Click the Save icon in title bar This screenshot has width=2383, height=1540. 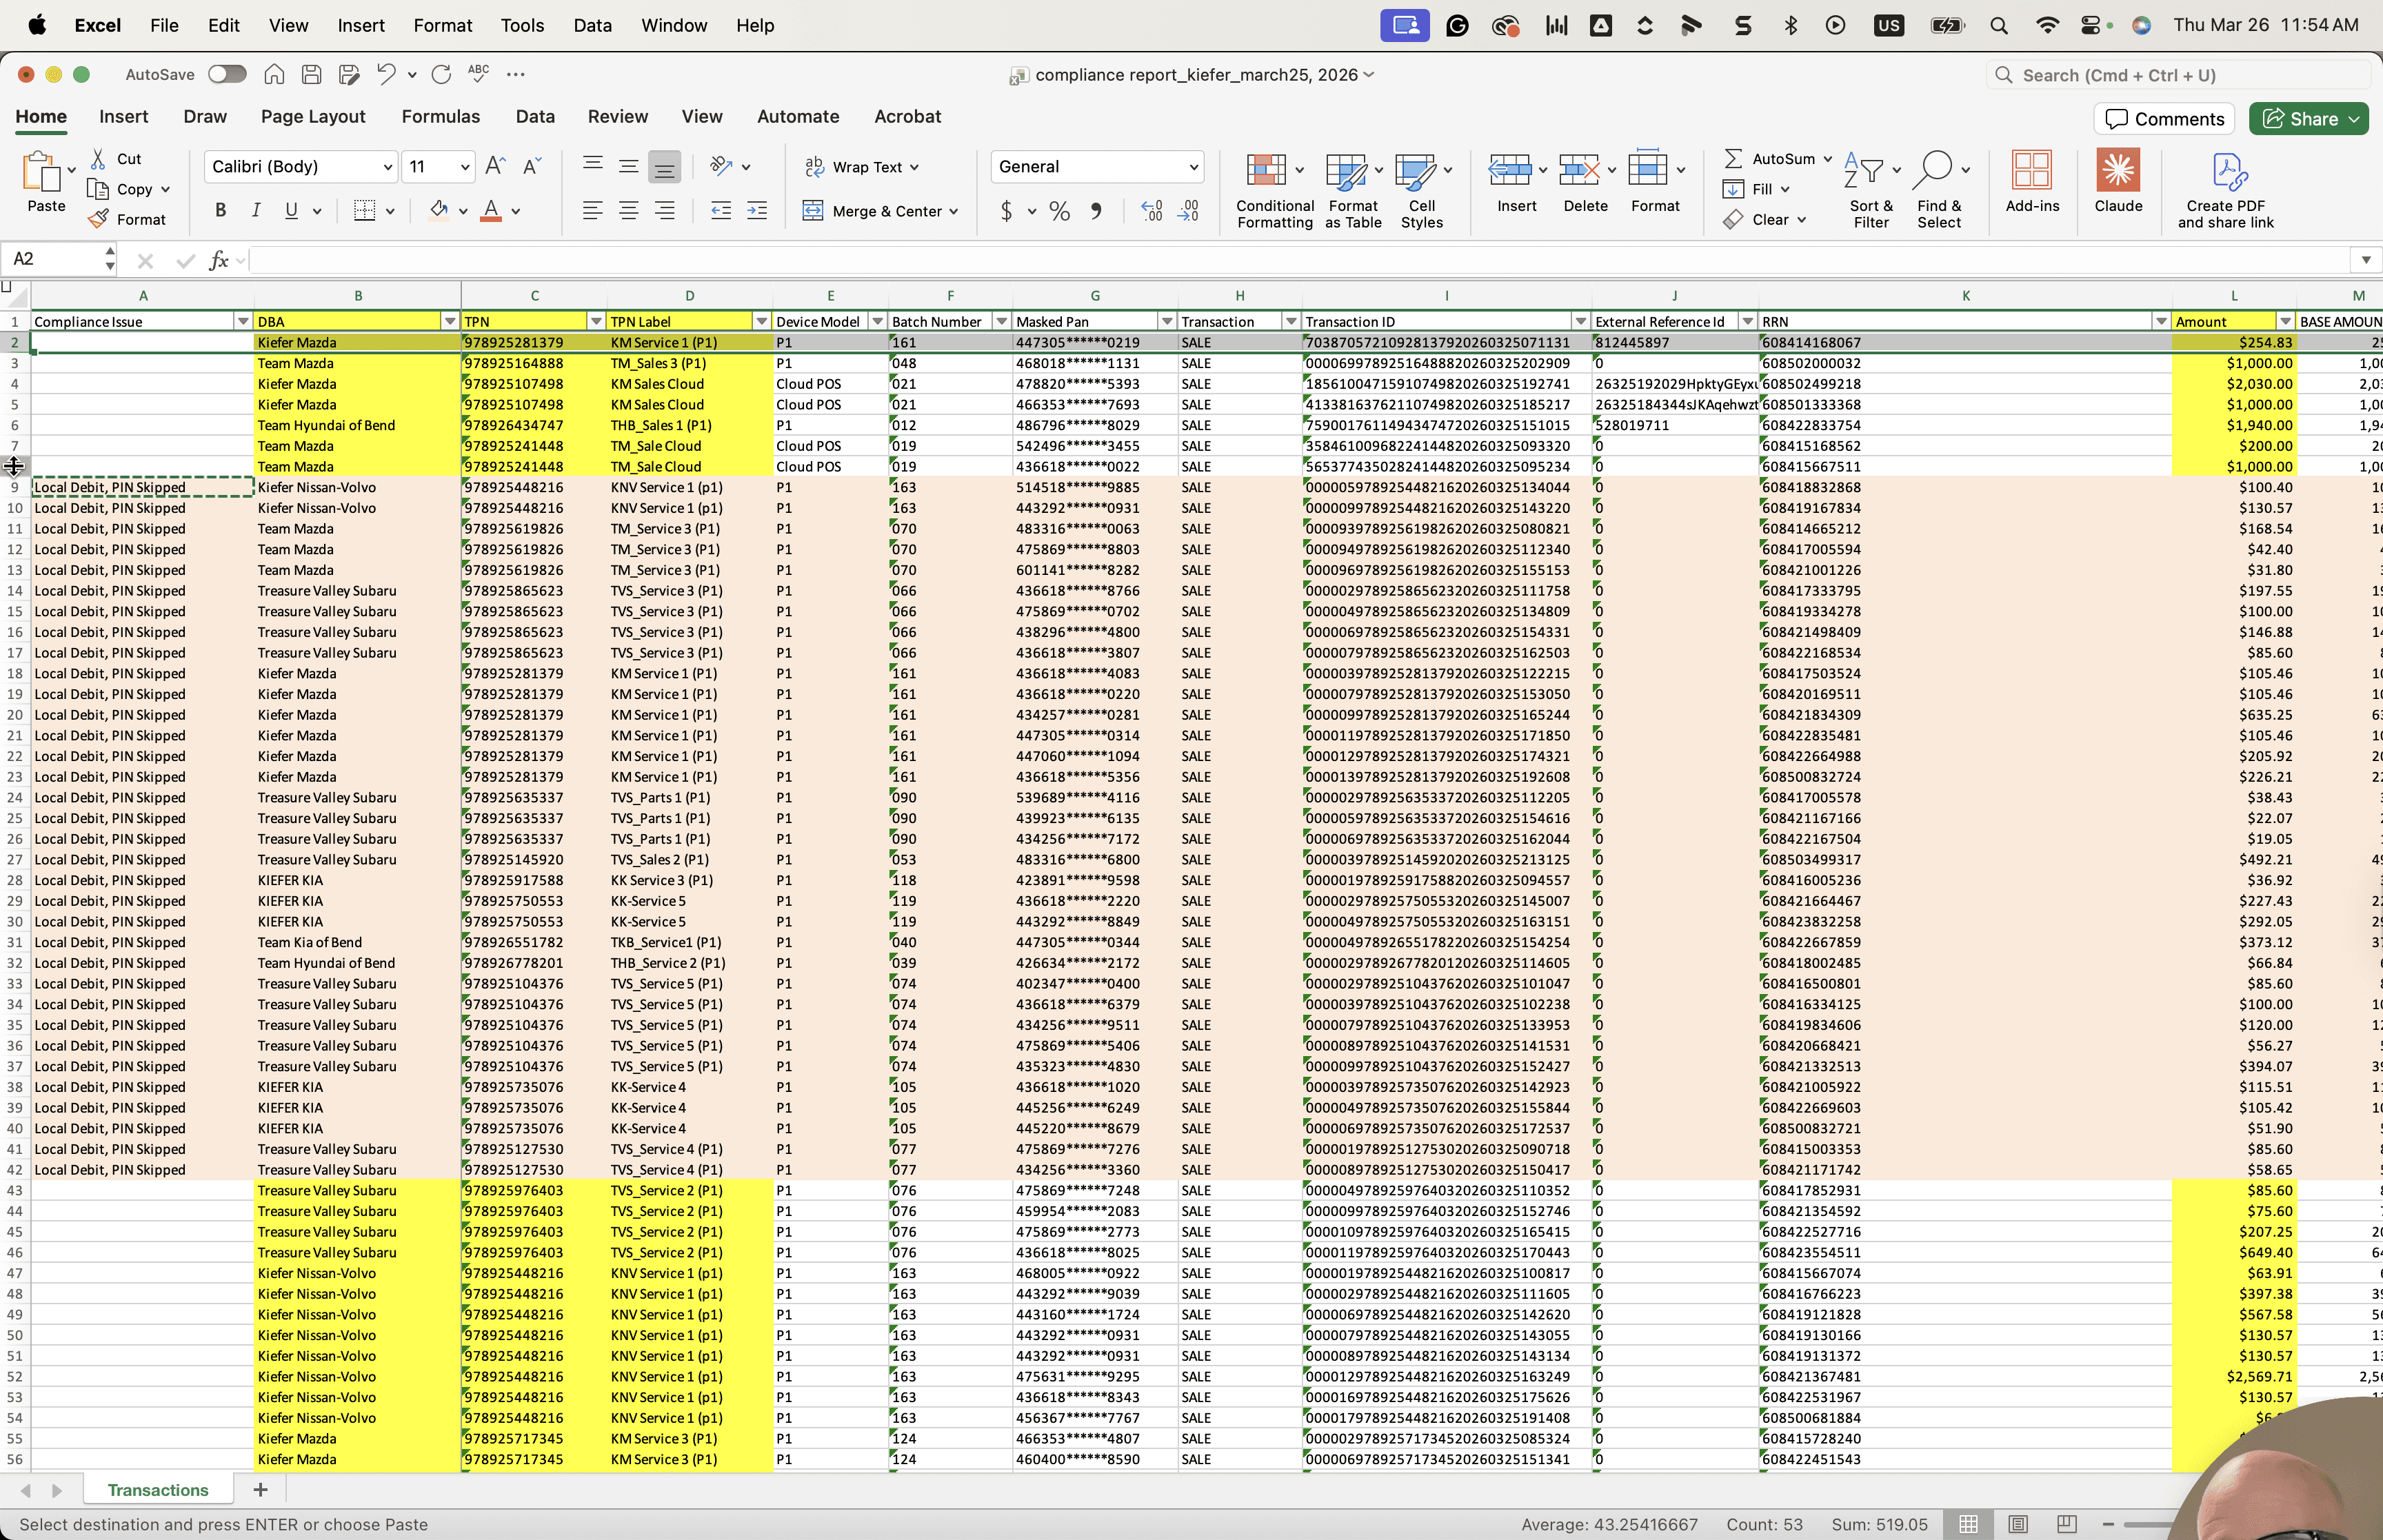click(312, 74)
